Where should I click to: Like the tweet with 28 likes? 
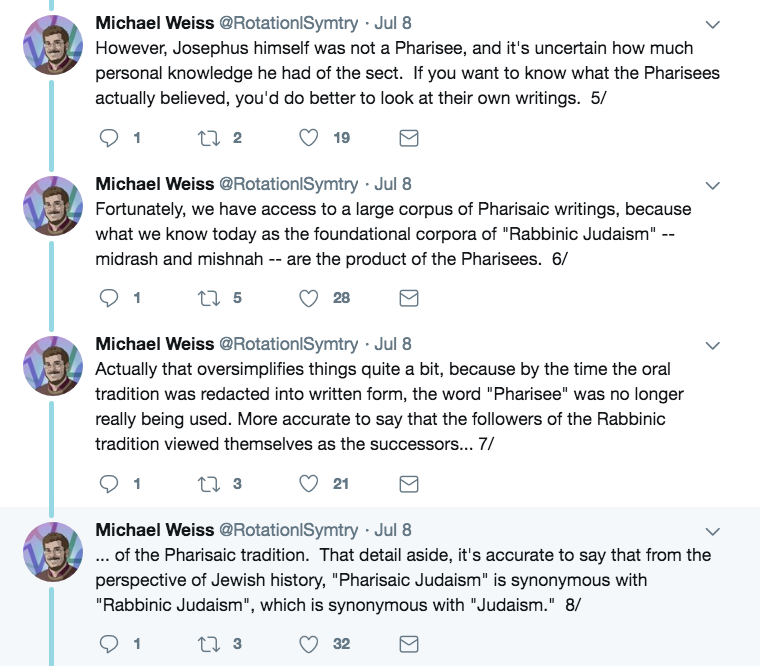tap(310, 298)
